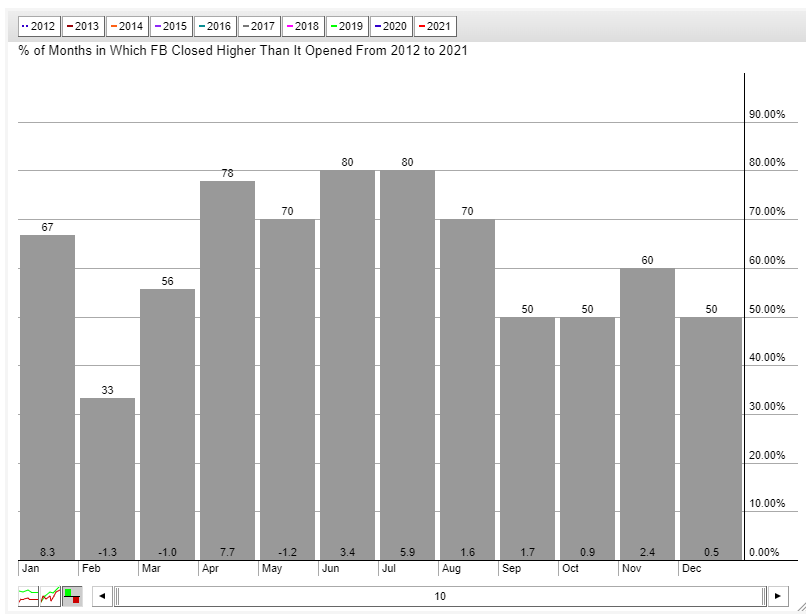Switch to overlapping trend lines chart view
The width and height of the screenshot is (806, 614).
50,596
